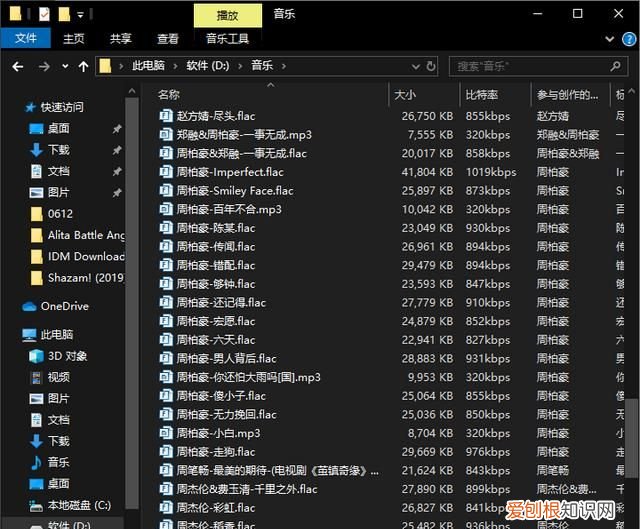640x529 pixels.
Task: Go up one folder level
Action: [83, 66]
